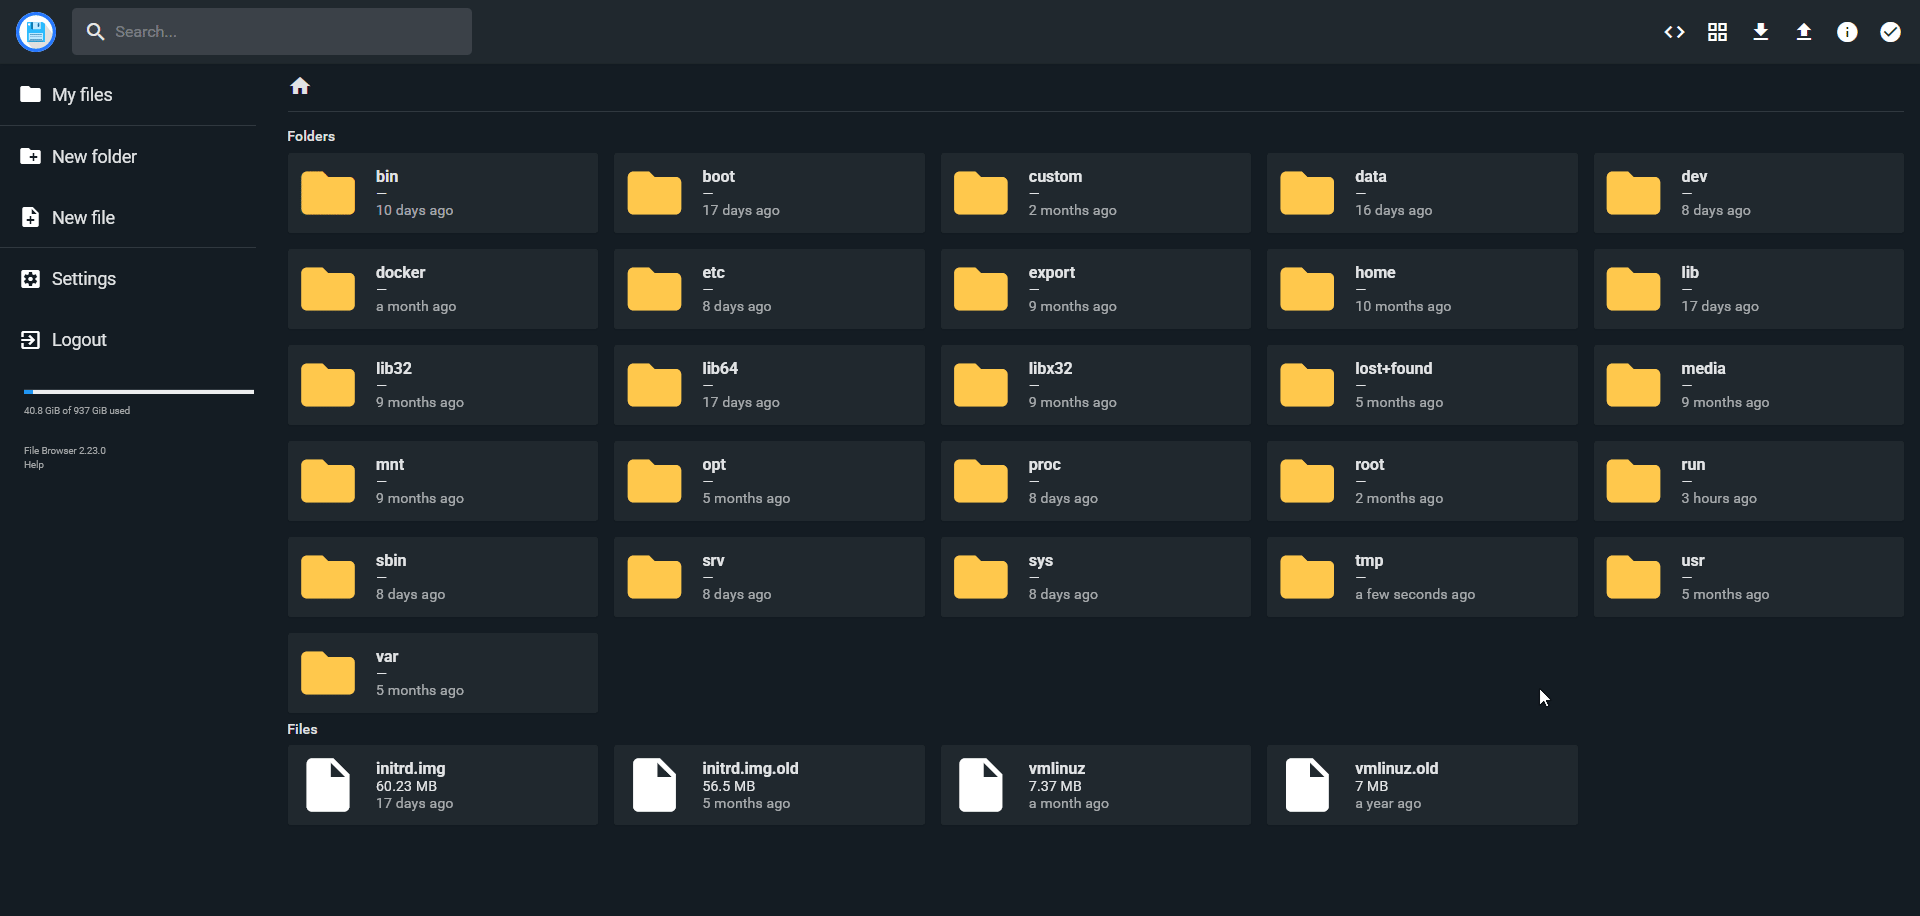Switch listing view with the grid toggle

coord(1716,31)
